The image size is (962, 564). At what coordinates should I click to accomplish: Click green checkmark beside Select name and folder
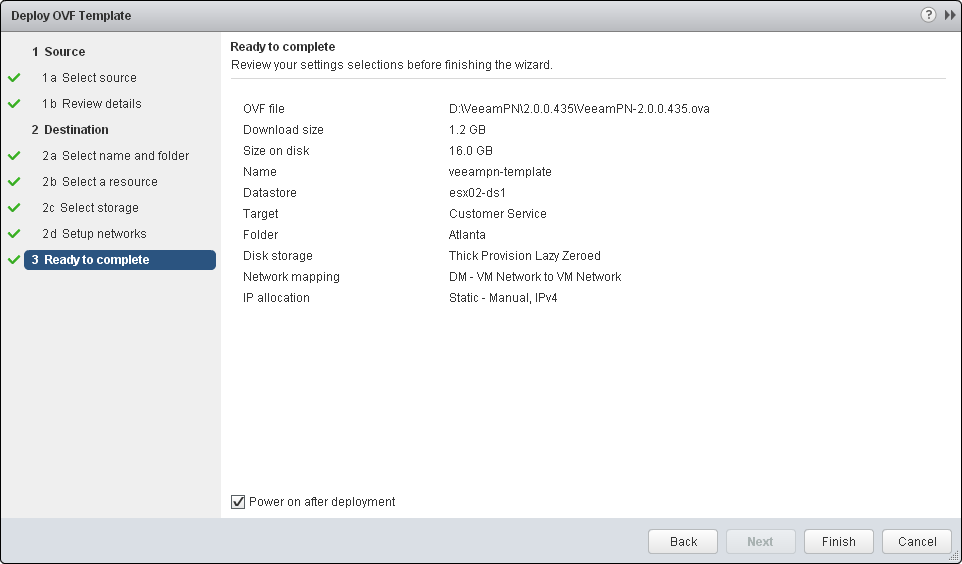[x=14, y=156]
